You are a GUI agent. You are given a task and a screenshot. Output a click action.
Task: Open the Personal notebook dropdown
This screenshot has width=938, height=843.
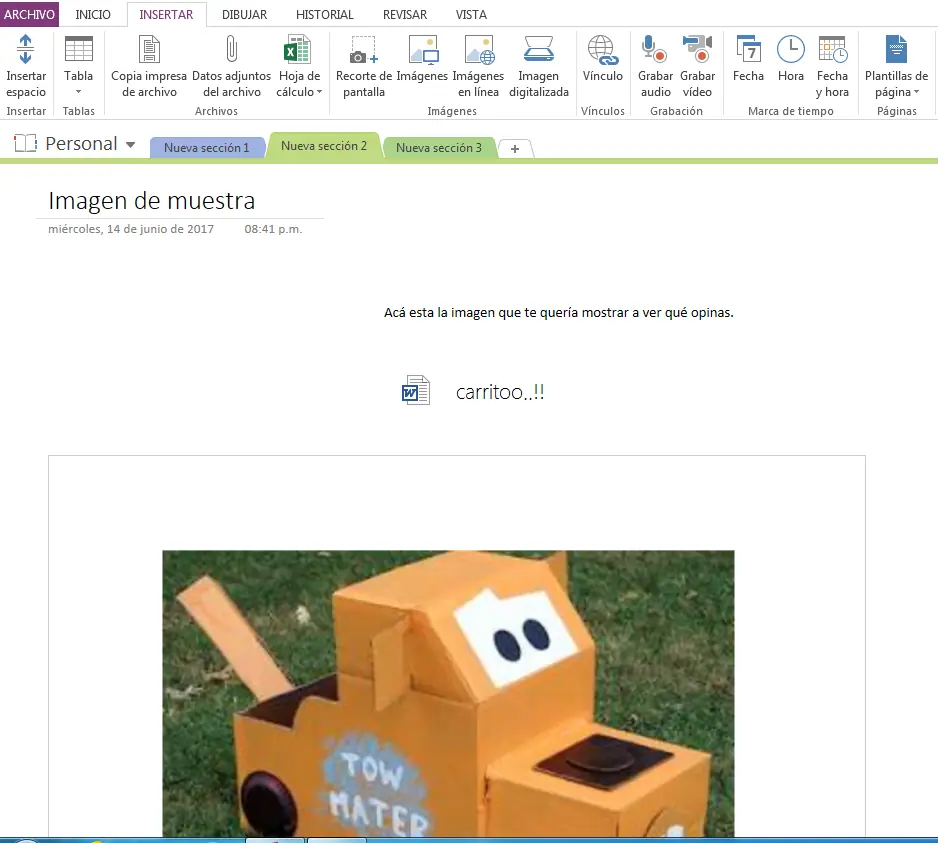(x=130, y=145)
